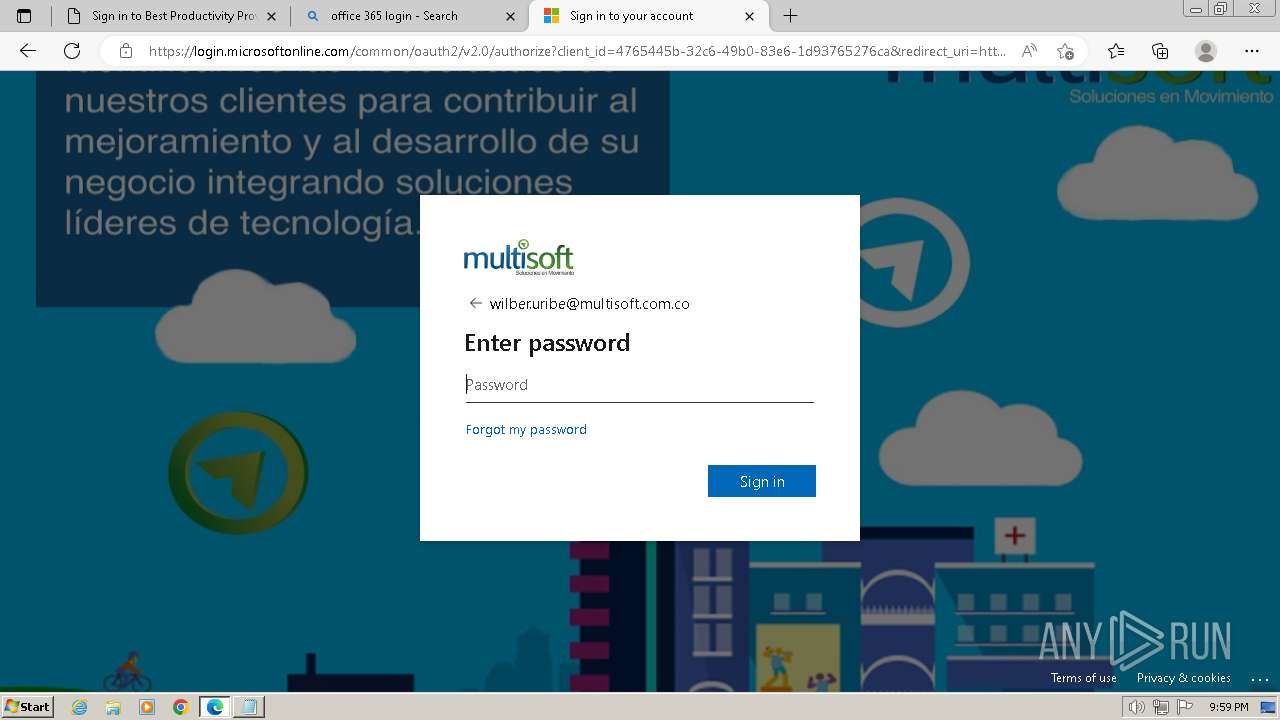
Task: Open the Read aloud icon in the address bar
Action: (1029, 51)
